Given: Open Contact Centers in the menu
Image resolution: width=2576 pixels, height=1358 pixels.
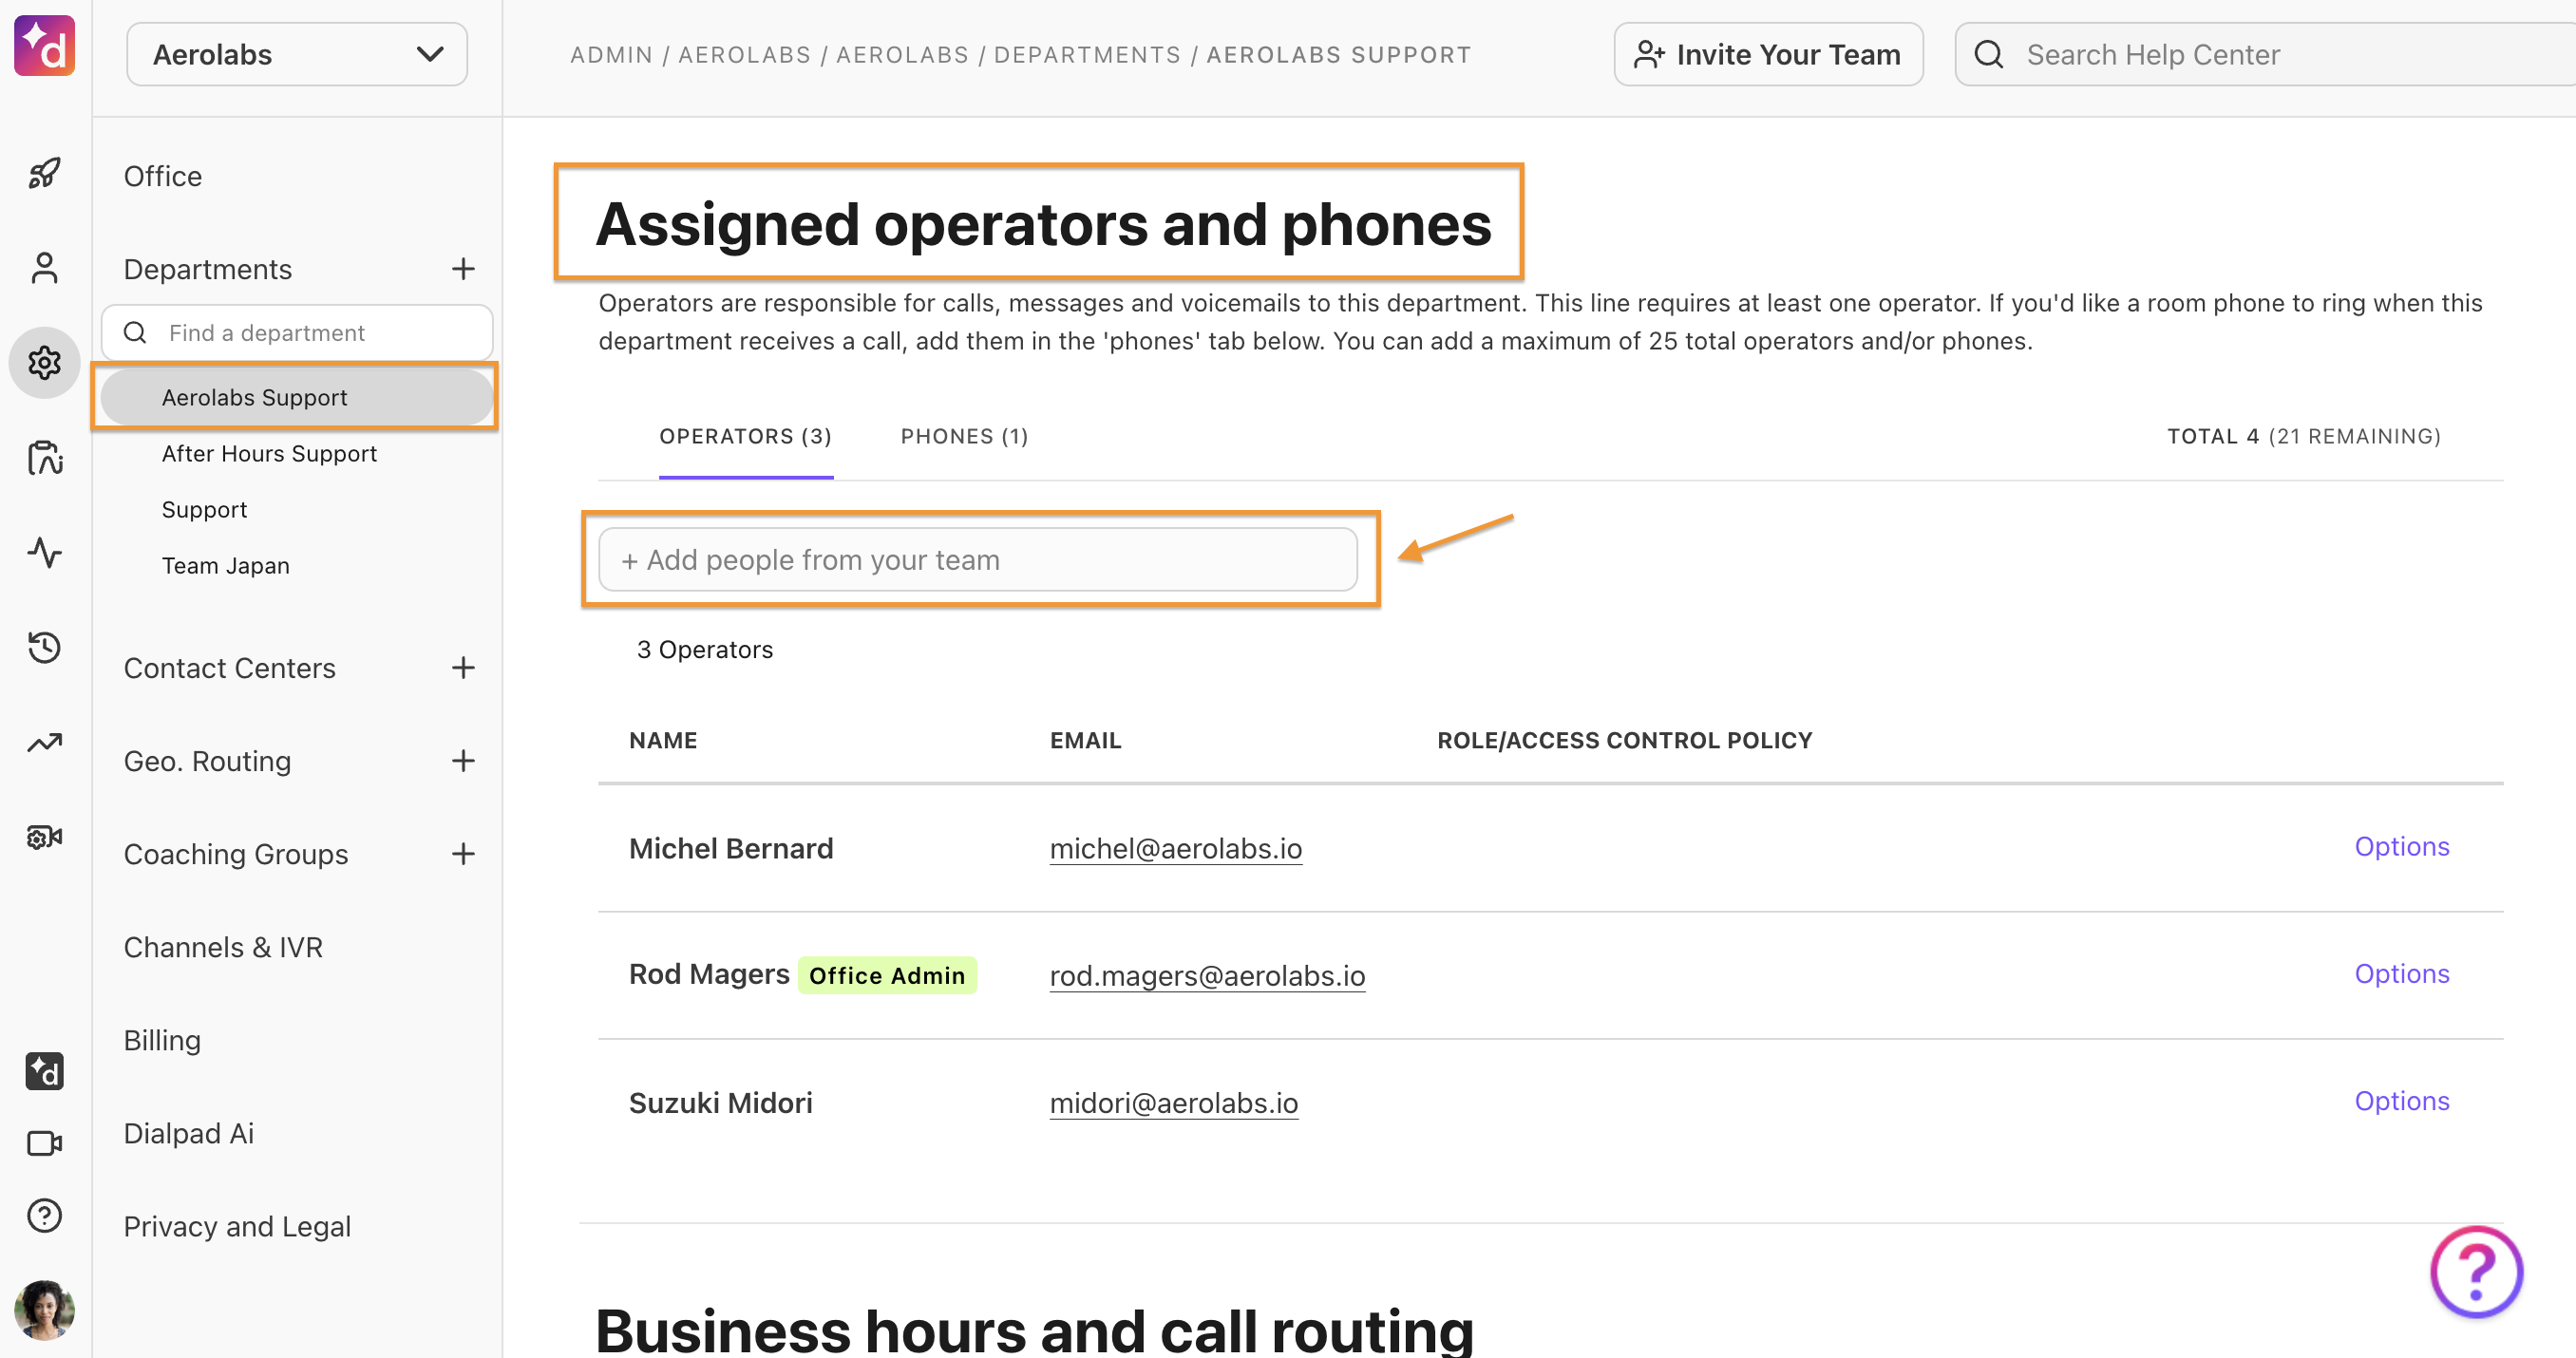Looking at the screenshot, I should click(230, 668).
